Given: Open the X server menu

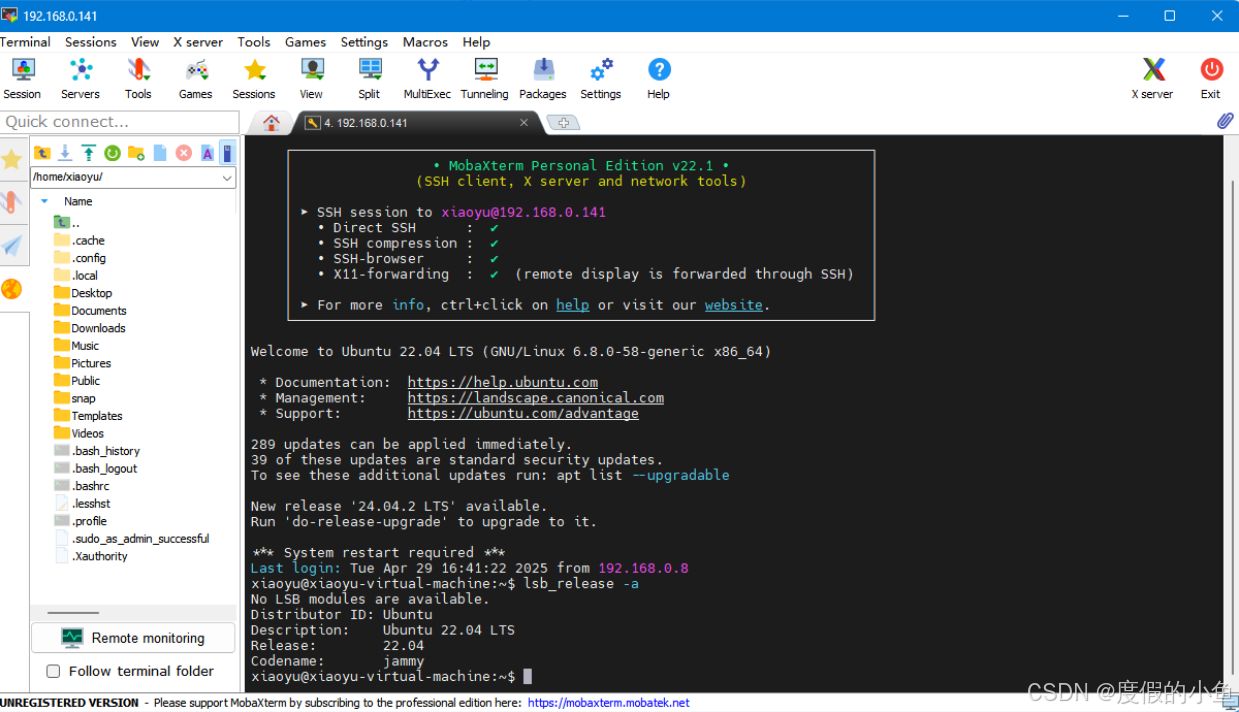Looking at the screenshot, I should pos(198,42).
